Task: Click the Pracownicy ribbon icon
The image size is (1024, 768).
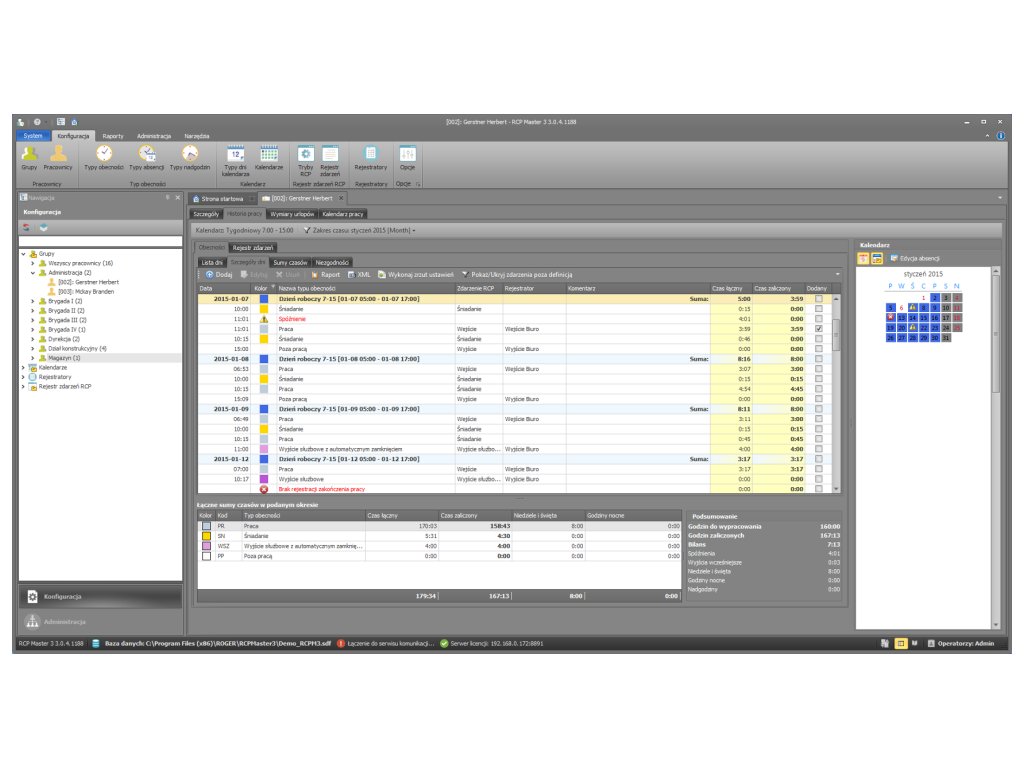Action: click(x=58, y=157)
